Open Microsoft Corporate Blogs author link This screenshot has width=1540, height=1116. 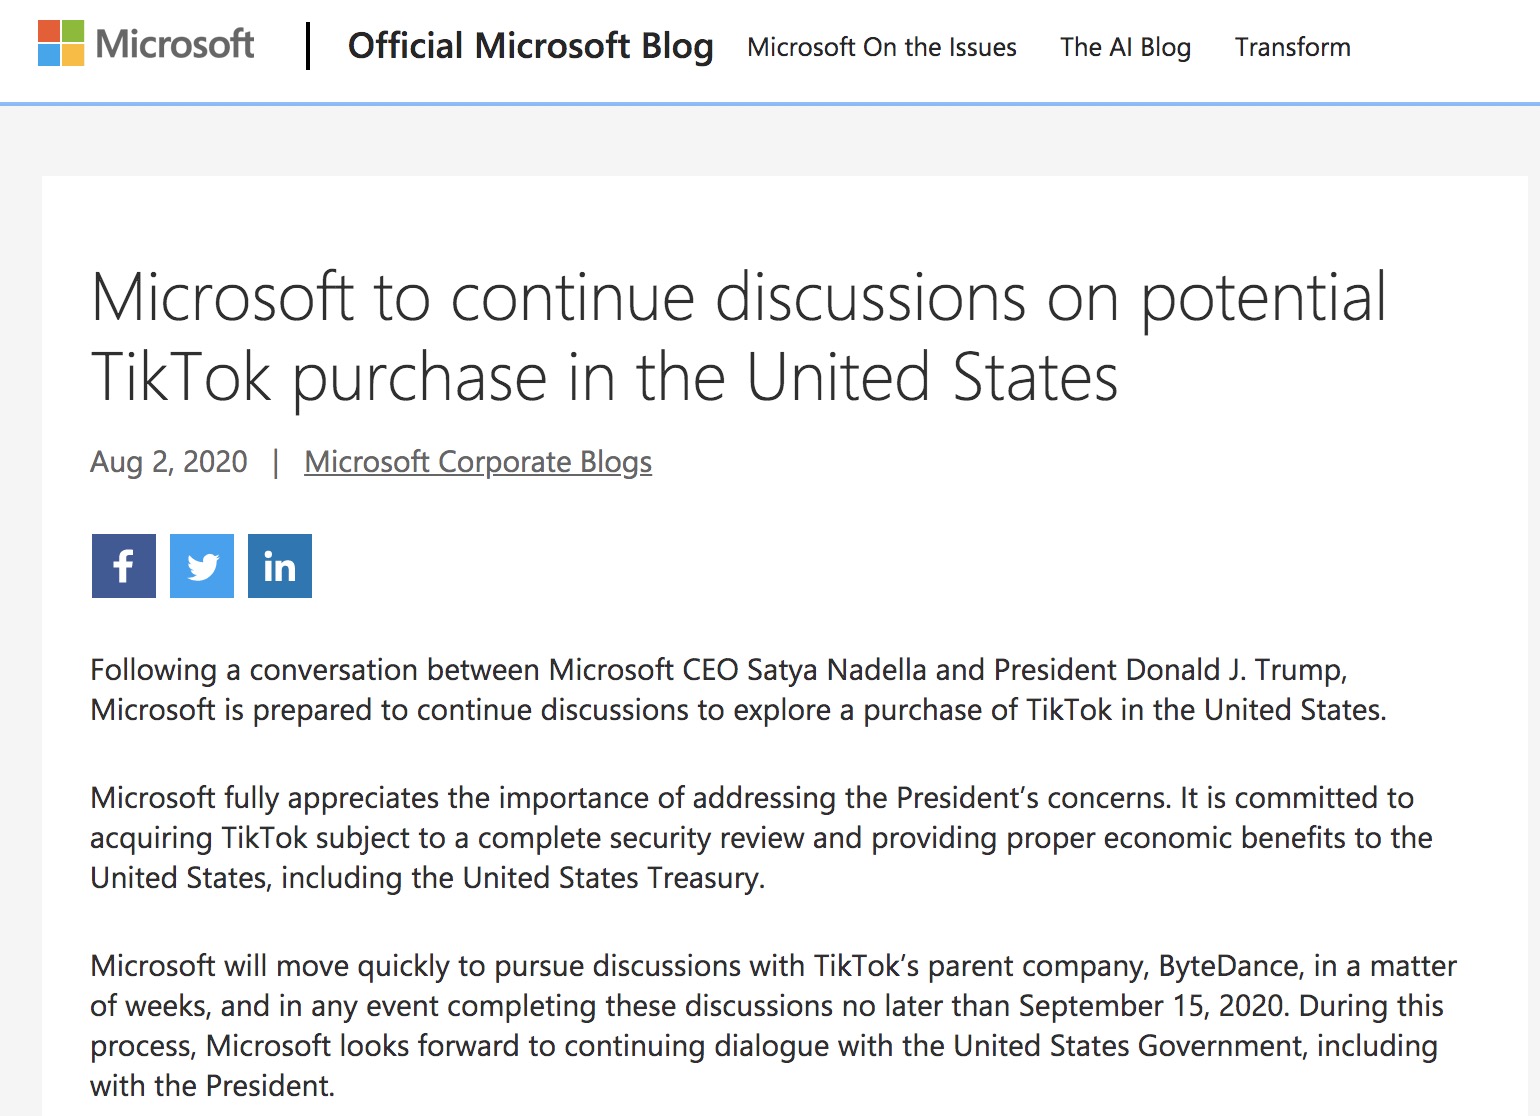(478, 462)
